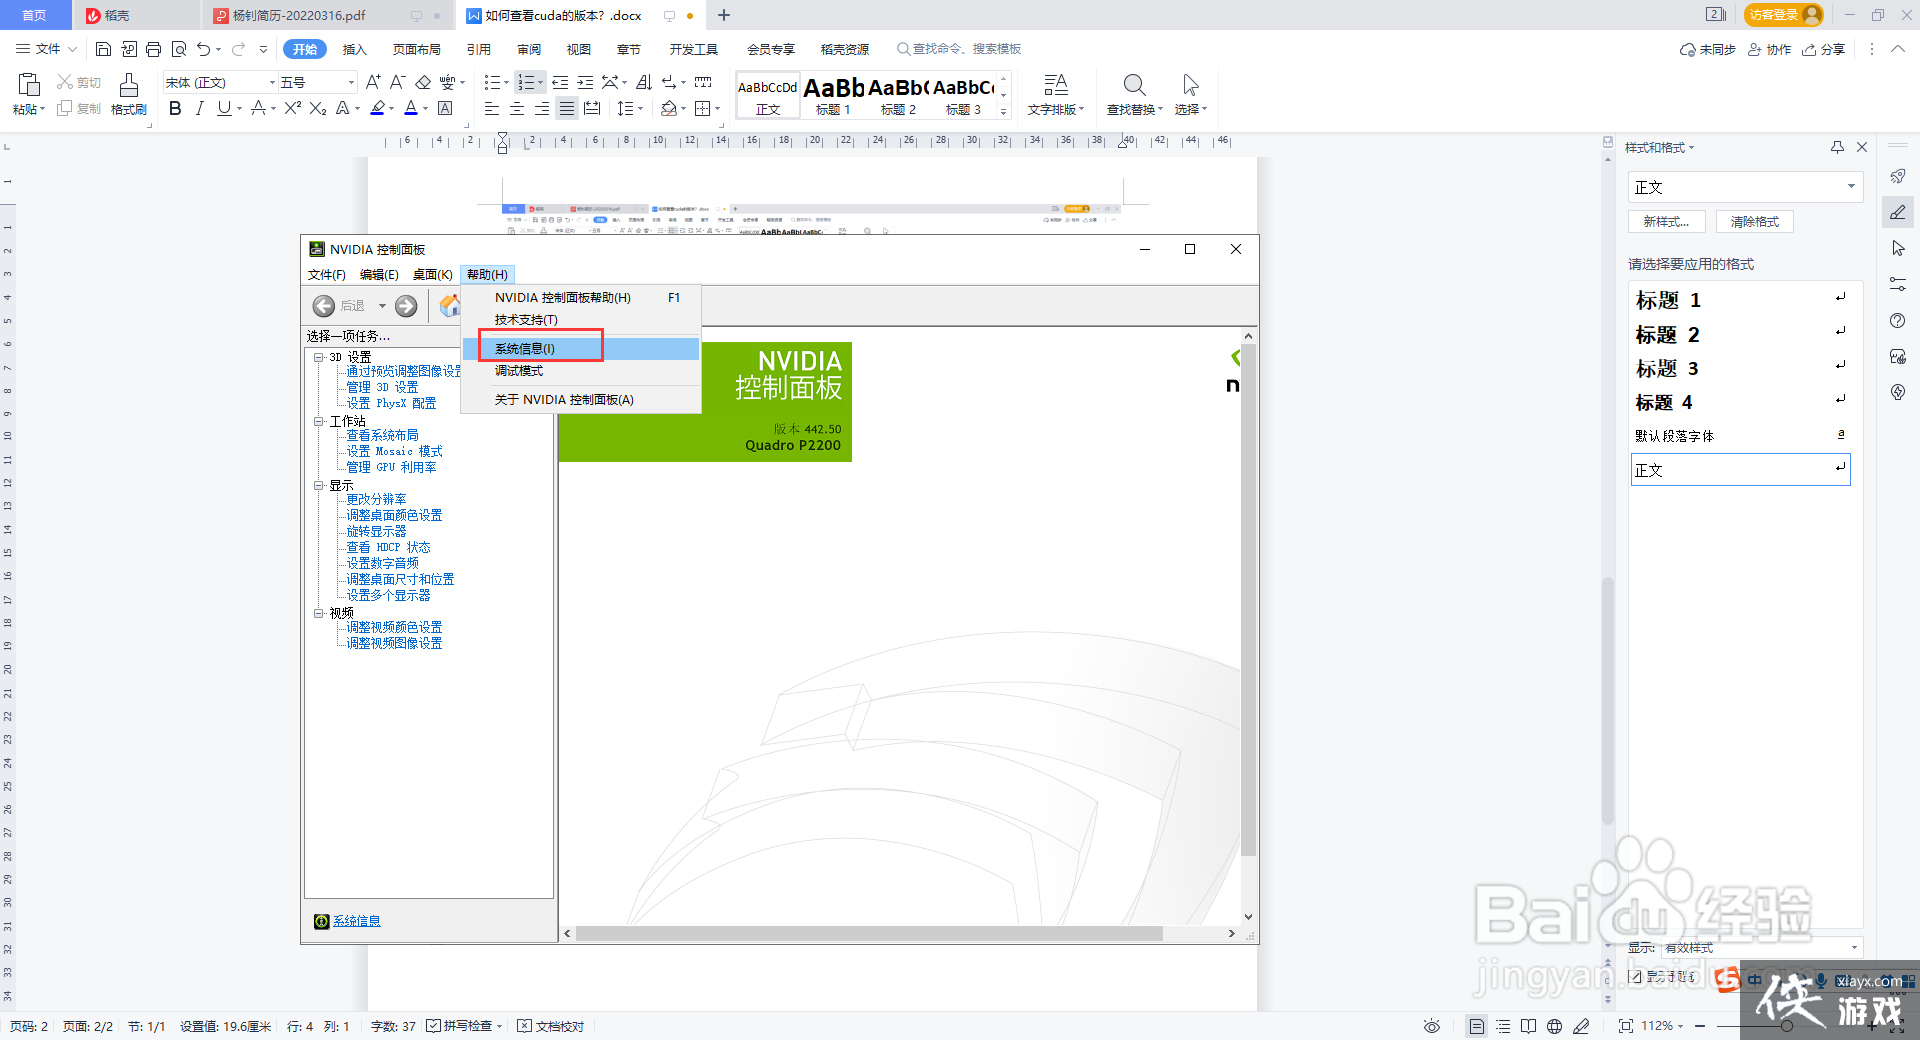1920x1040 pixels.
Task: Click the Distributed alignment icon
Action: [592, 108]
